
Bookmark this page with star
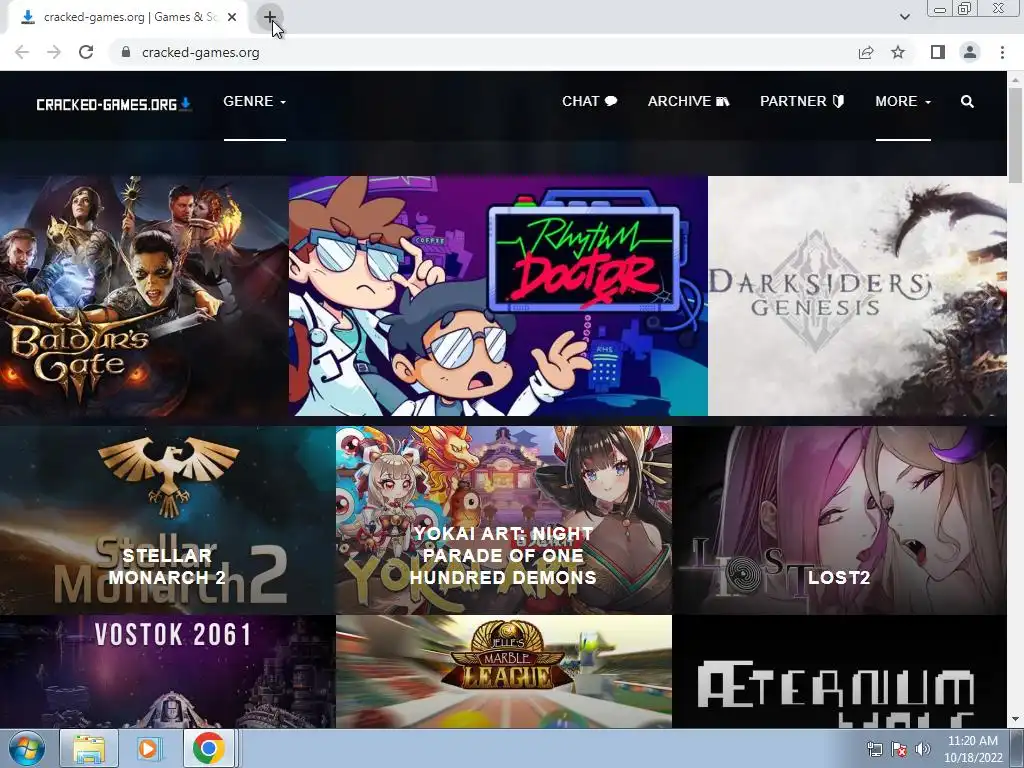coord(898,52)
